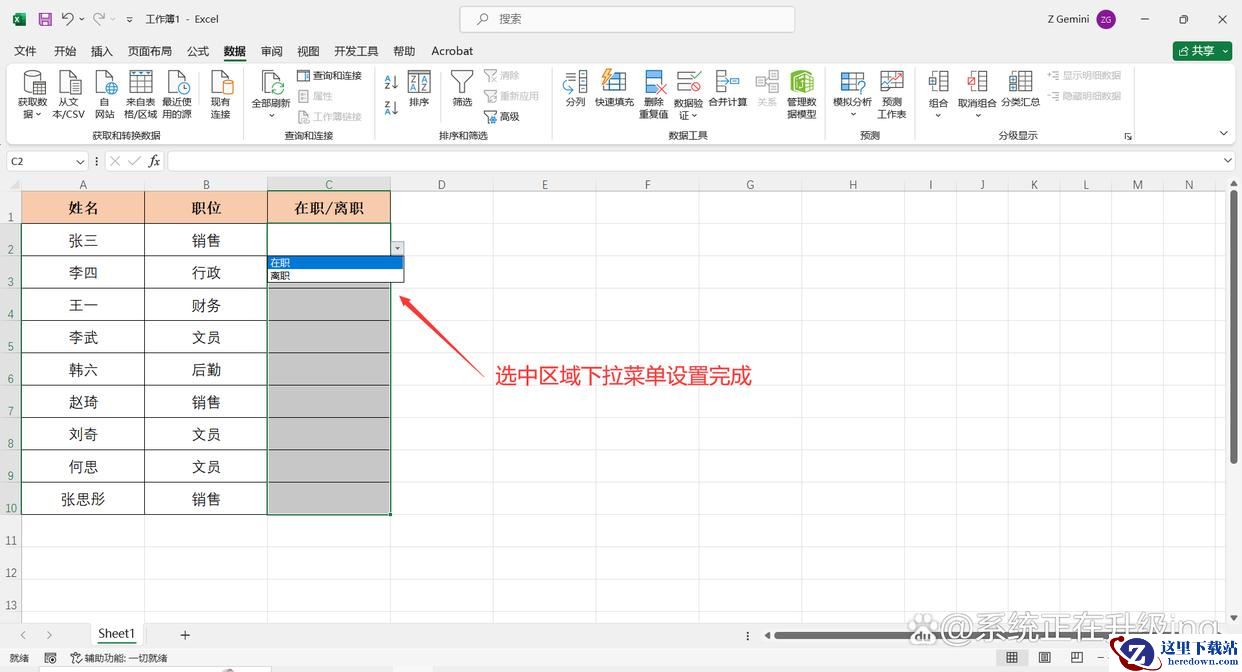The width and height of the screenshot is (1242, 672).
Task: Open the 公式 ribbon tab
Action: pos(198,51)
